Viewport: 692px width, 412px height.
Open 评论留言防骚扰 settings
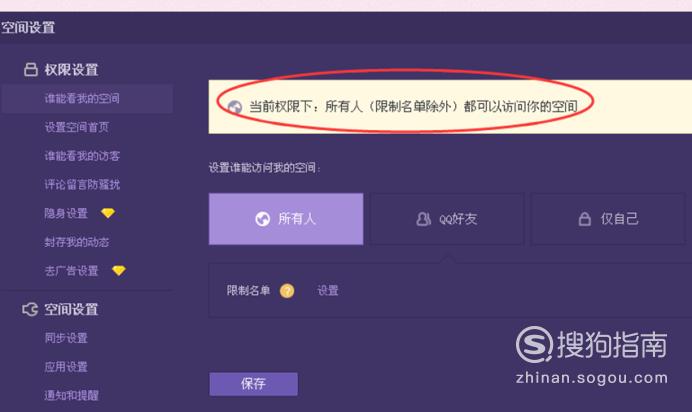click(82, 184)
